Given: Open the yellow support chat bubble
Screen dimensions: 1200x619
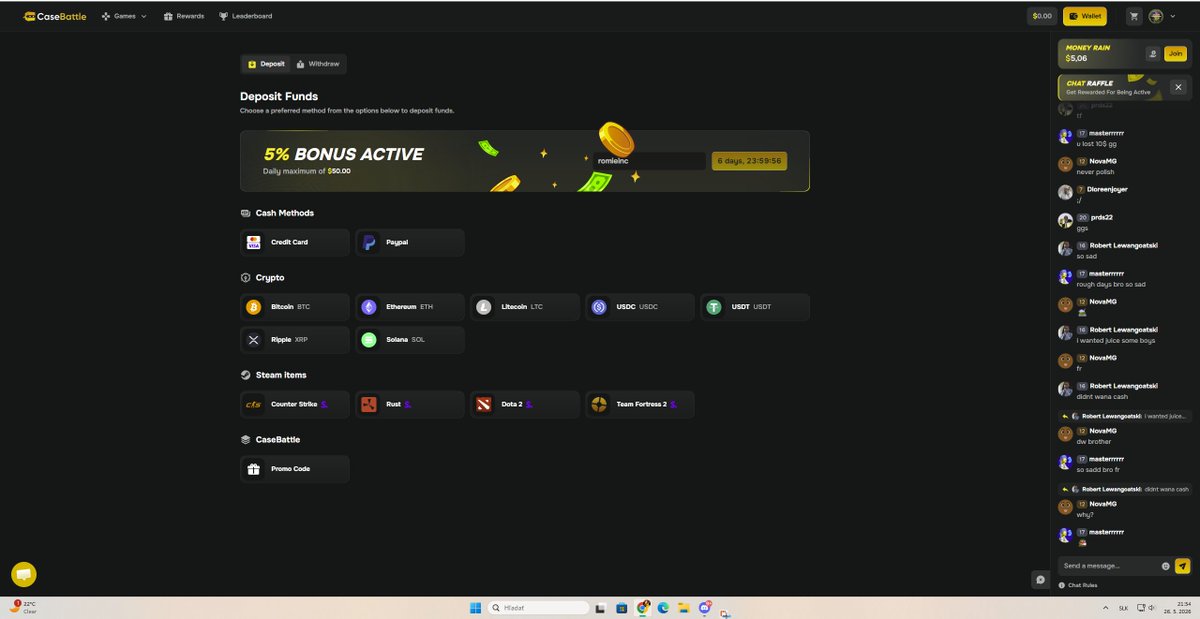Looking at the screenshot, I should [24, 574].
